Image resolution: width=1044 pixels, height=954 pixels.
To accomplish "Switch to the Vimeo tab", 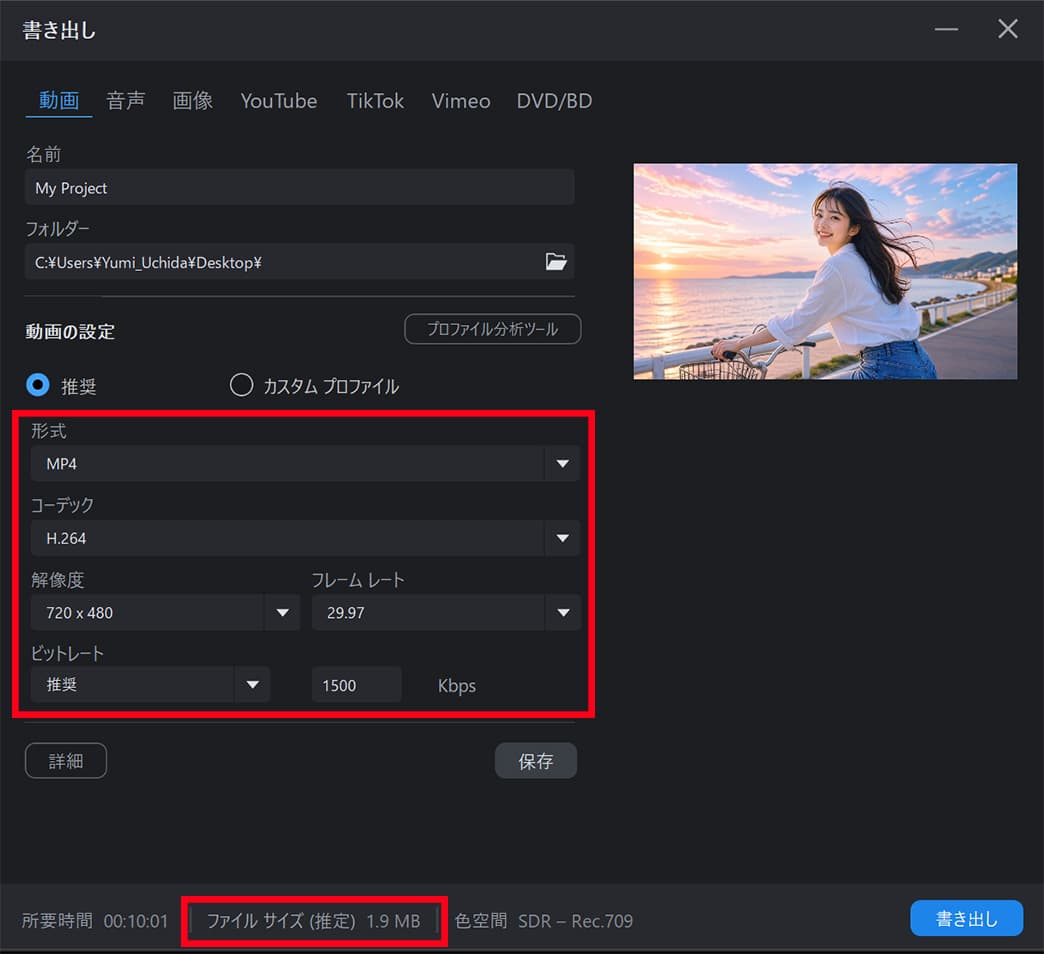I will point(461,101).
